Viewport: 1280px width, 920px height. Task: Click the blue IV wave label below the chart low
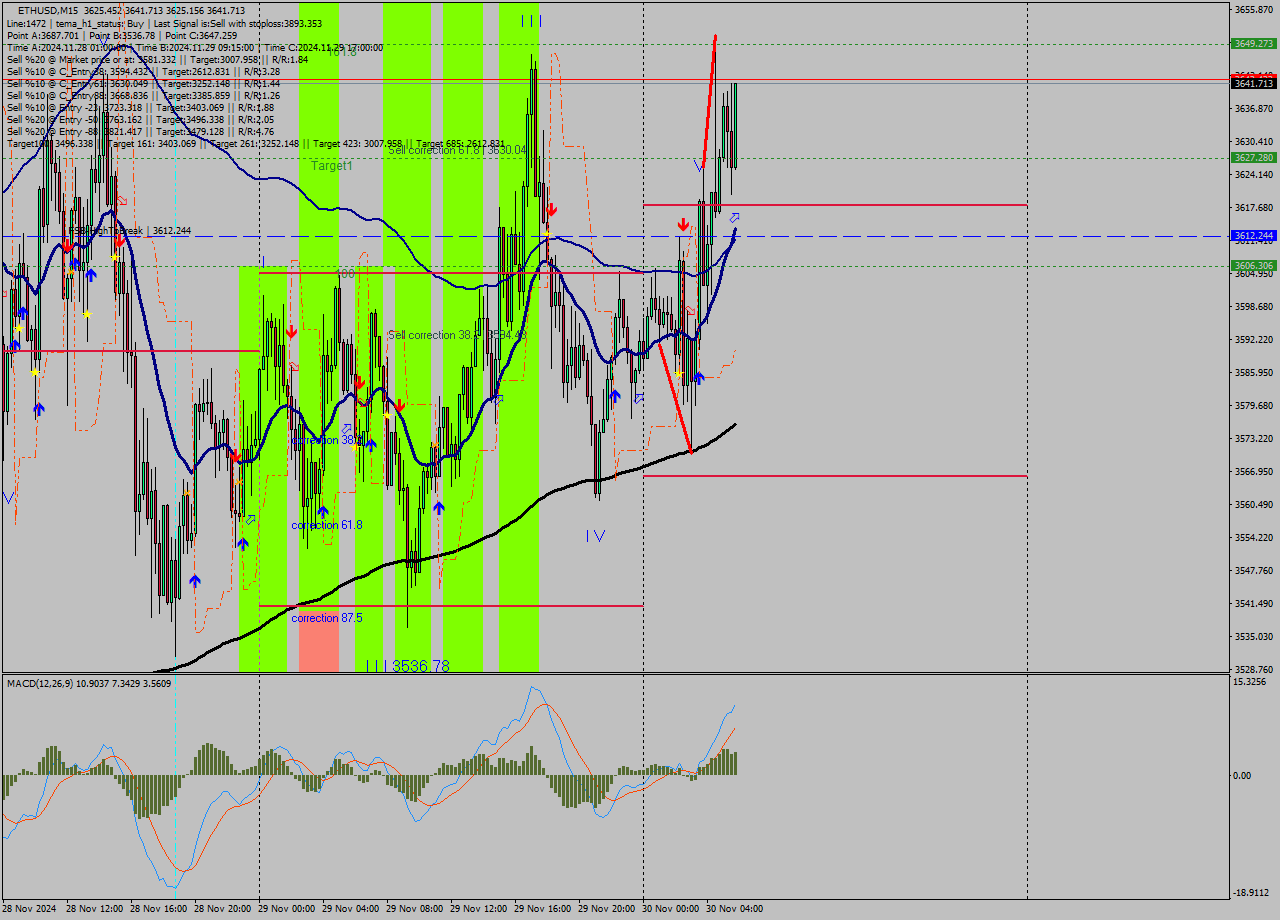pos(595,536)
